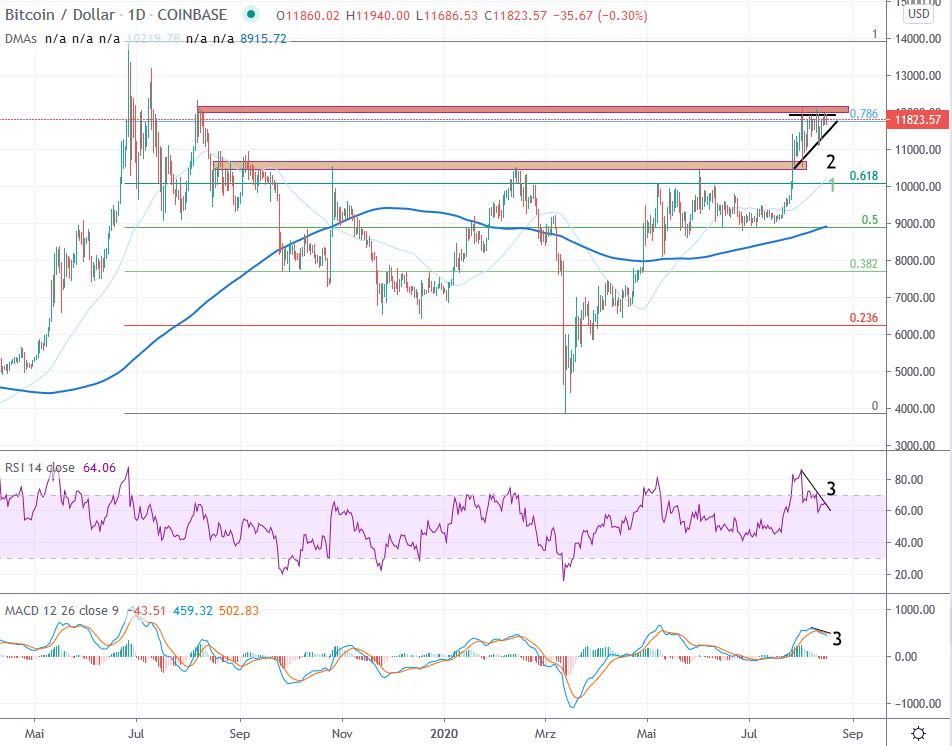
Task: Click the red 11823.57 current price label
Action: point(919,120)
